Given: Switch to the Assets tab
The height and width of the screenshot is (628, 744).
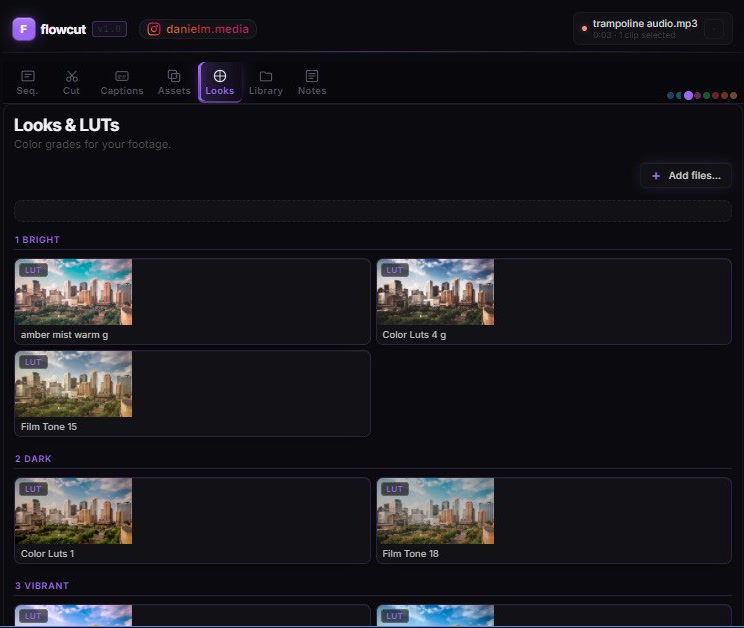Looking at the screenshot, I should (x=174, y=83).
